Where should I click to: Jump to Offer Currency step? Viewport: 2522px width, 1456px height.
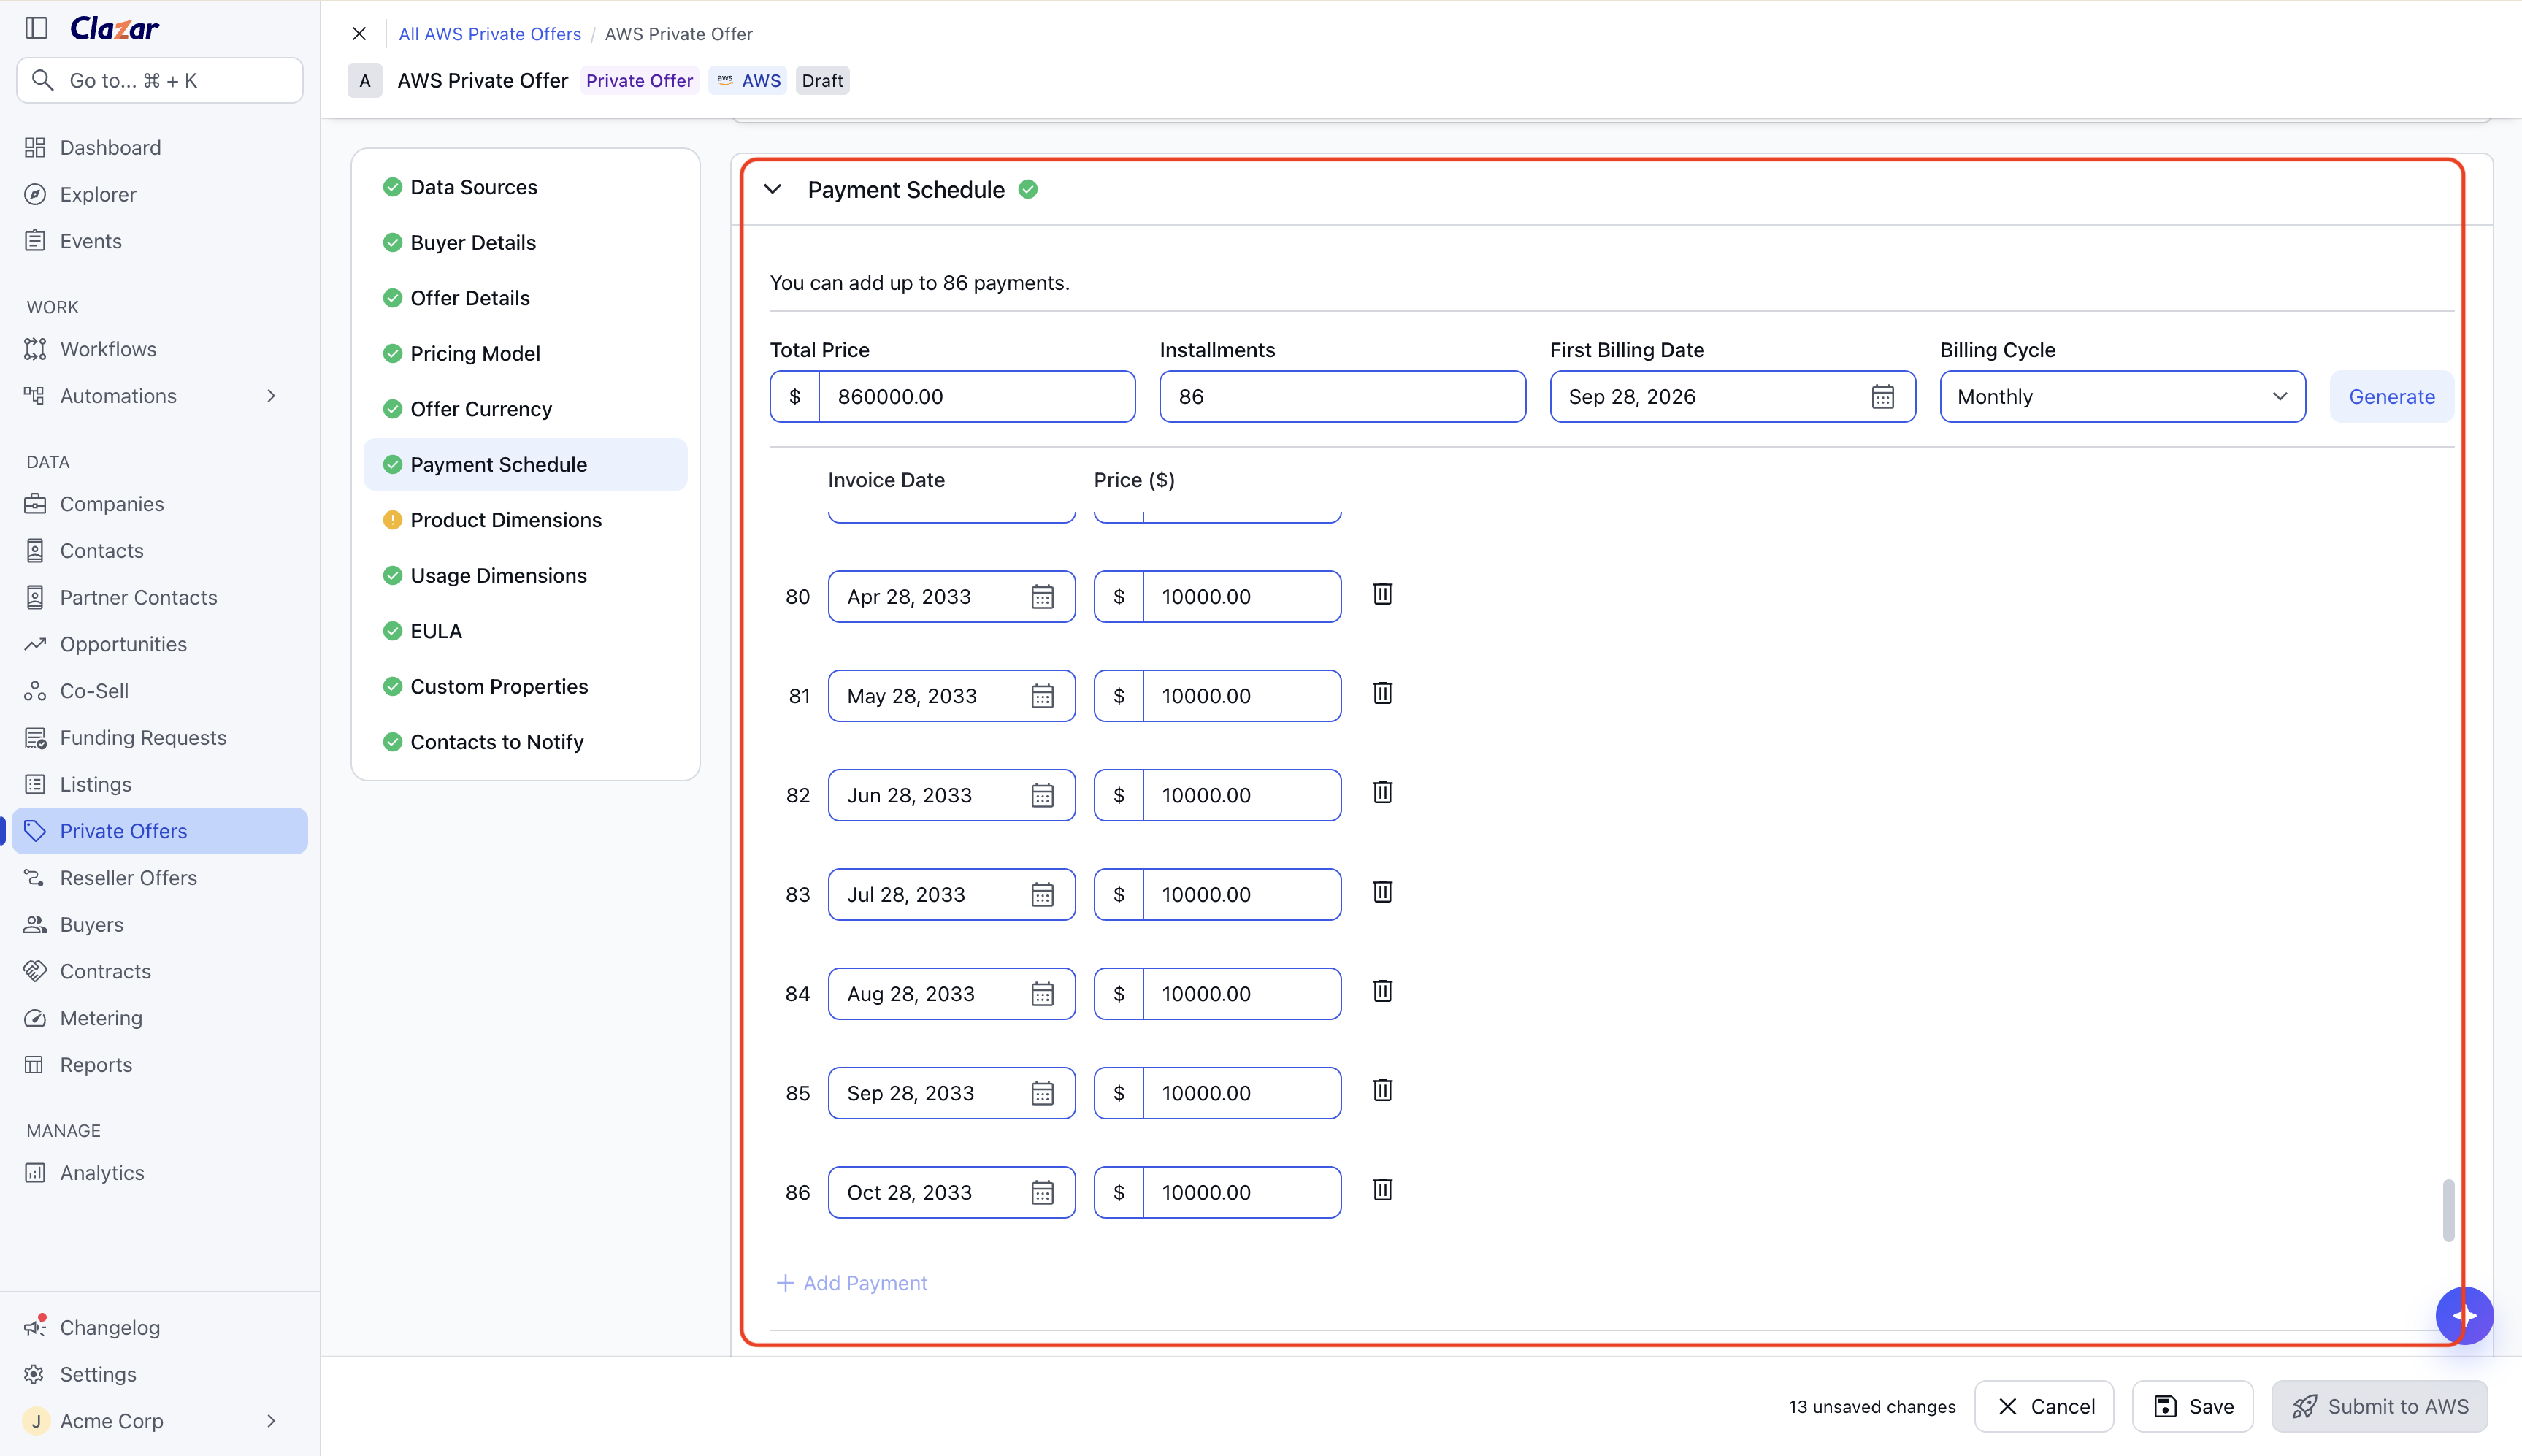[x=525, y=409]
